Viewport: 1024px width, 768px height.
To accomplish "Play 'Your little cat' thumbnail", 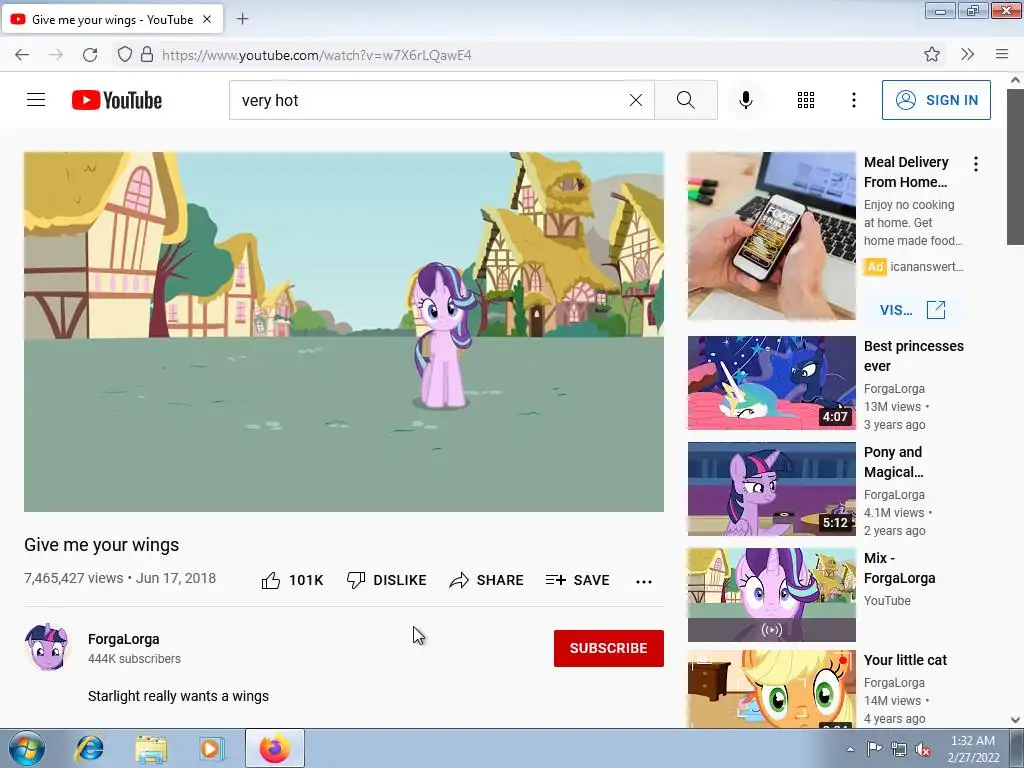I will click(771, 688).
